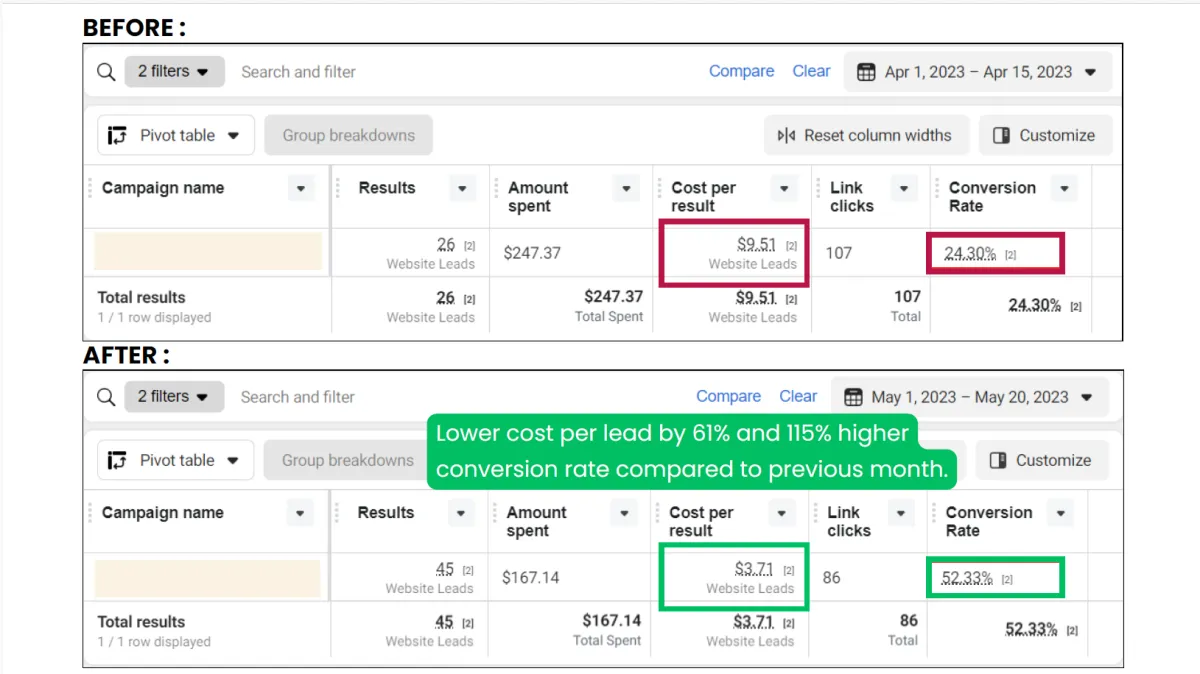Image resolution: width=1200 pixels, height=674 pixels.
Task: Click Compare link in BEFORE panel
Action: (x=741, y=71)
